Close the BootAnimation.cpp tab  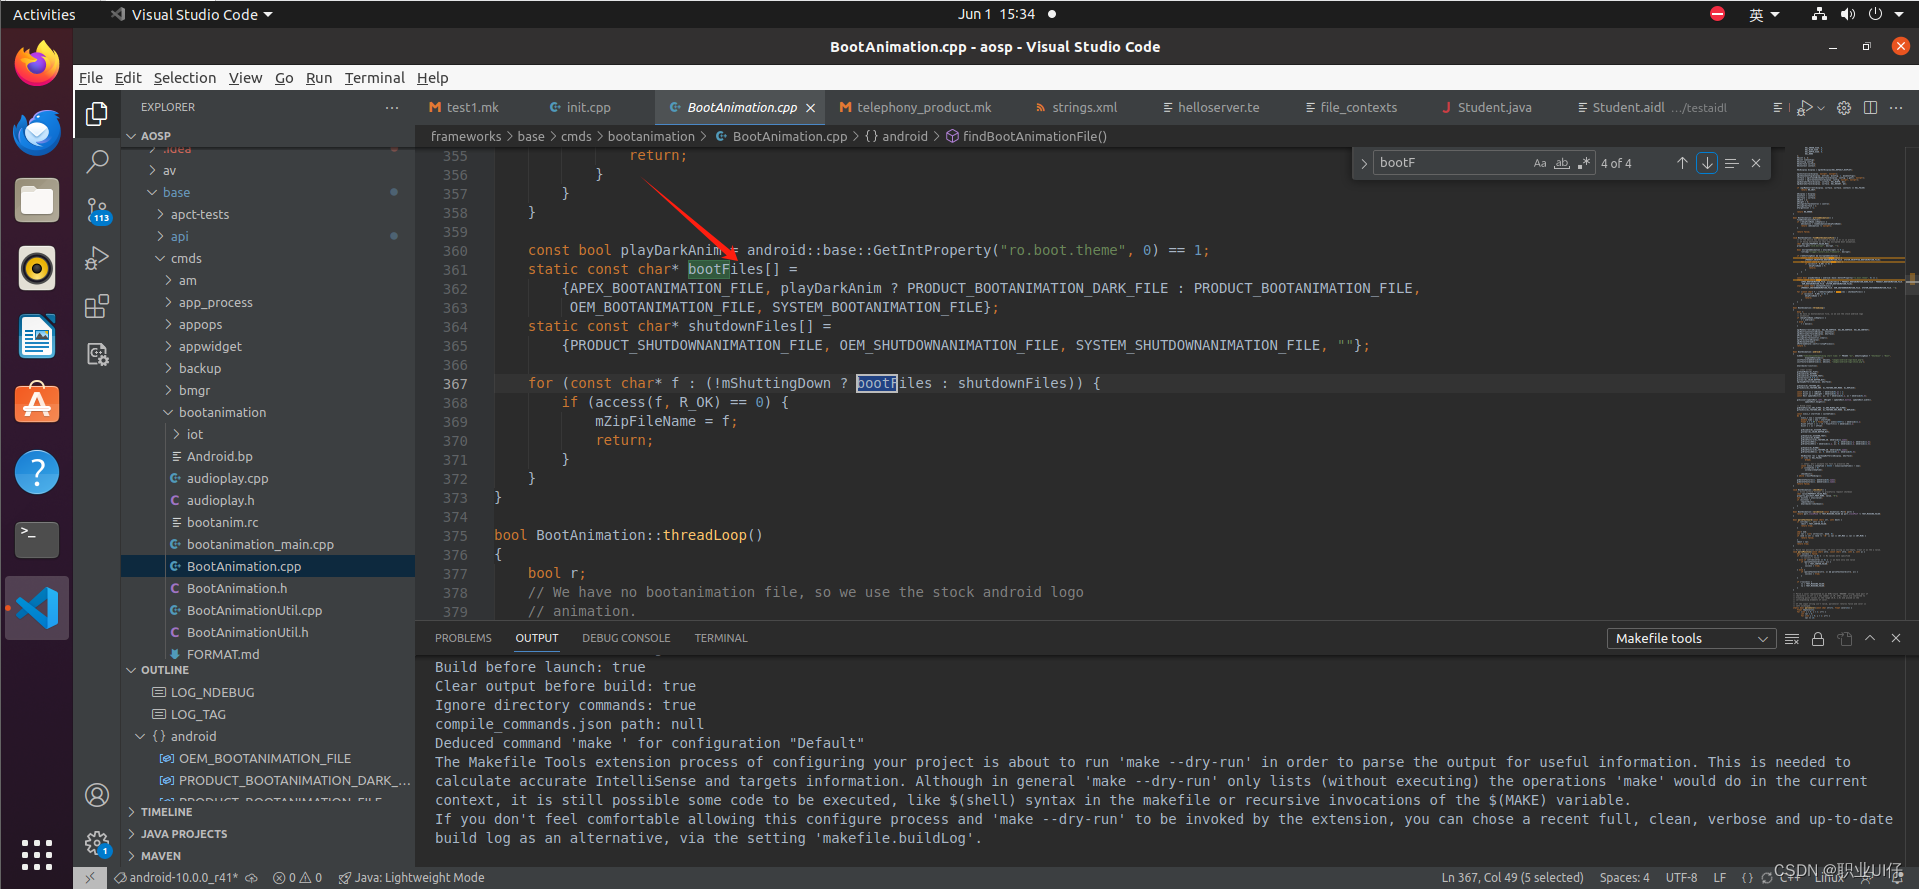pos(811,108)
